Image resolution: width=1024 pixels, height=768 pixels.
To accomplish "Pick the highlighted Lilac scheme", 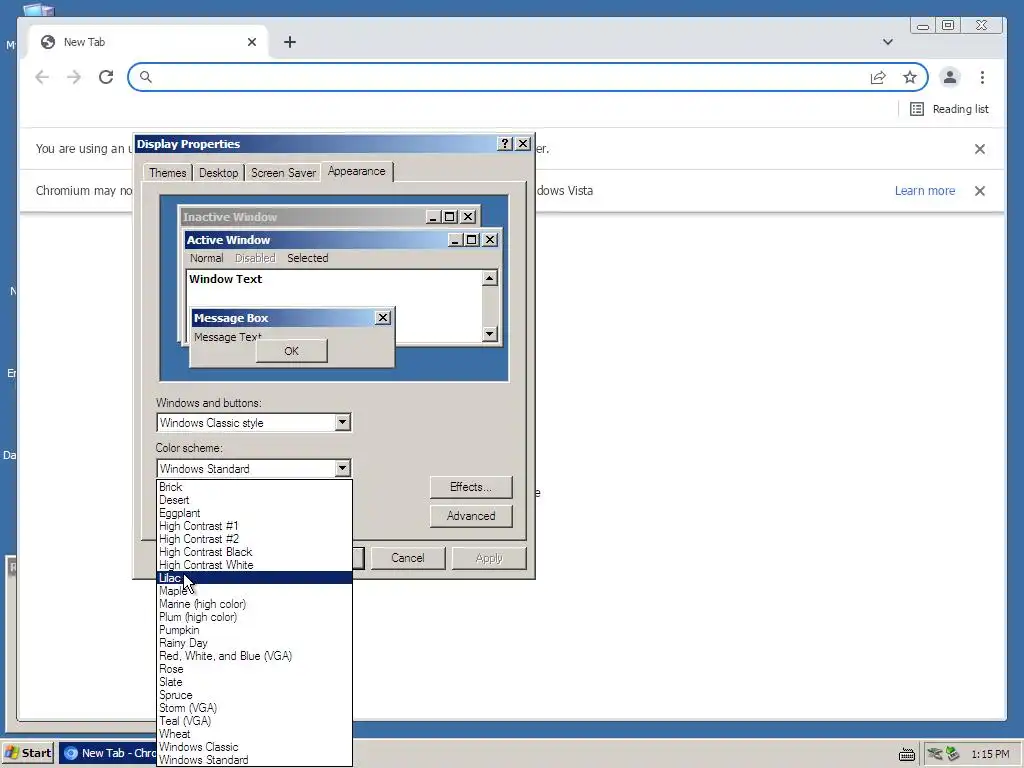I will click(x=255, y=578).
